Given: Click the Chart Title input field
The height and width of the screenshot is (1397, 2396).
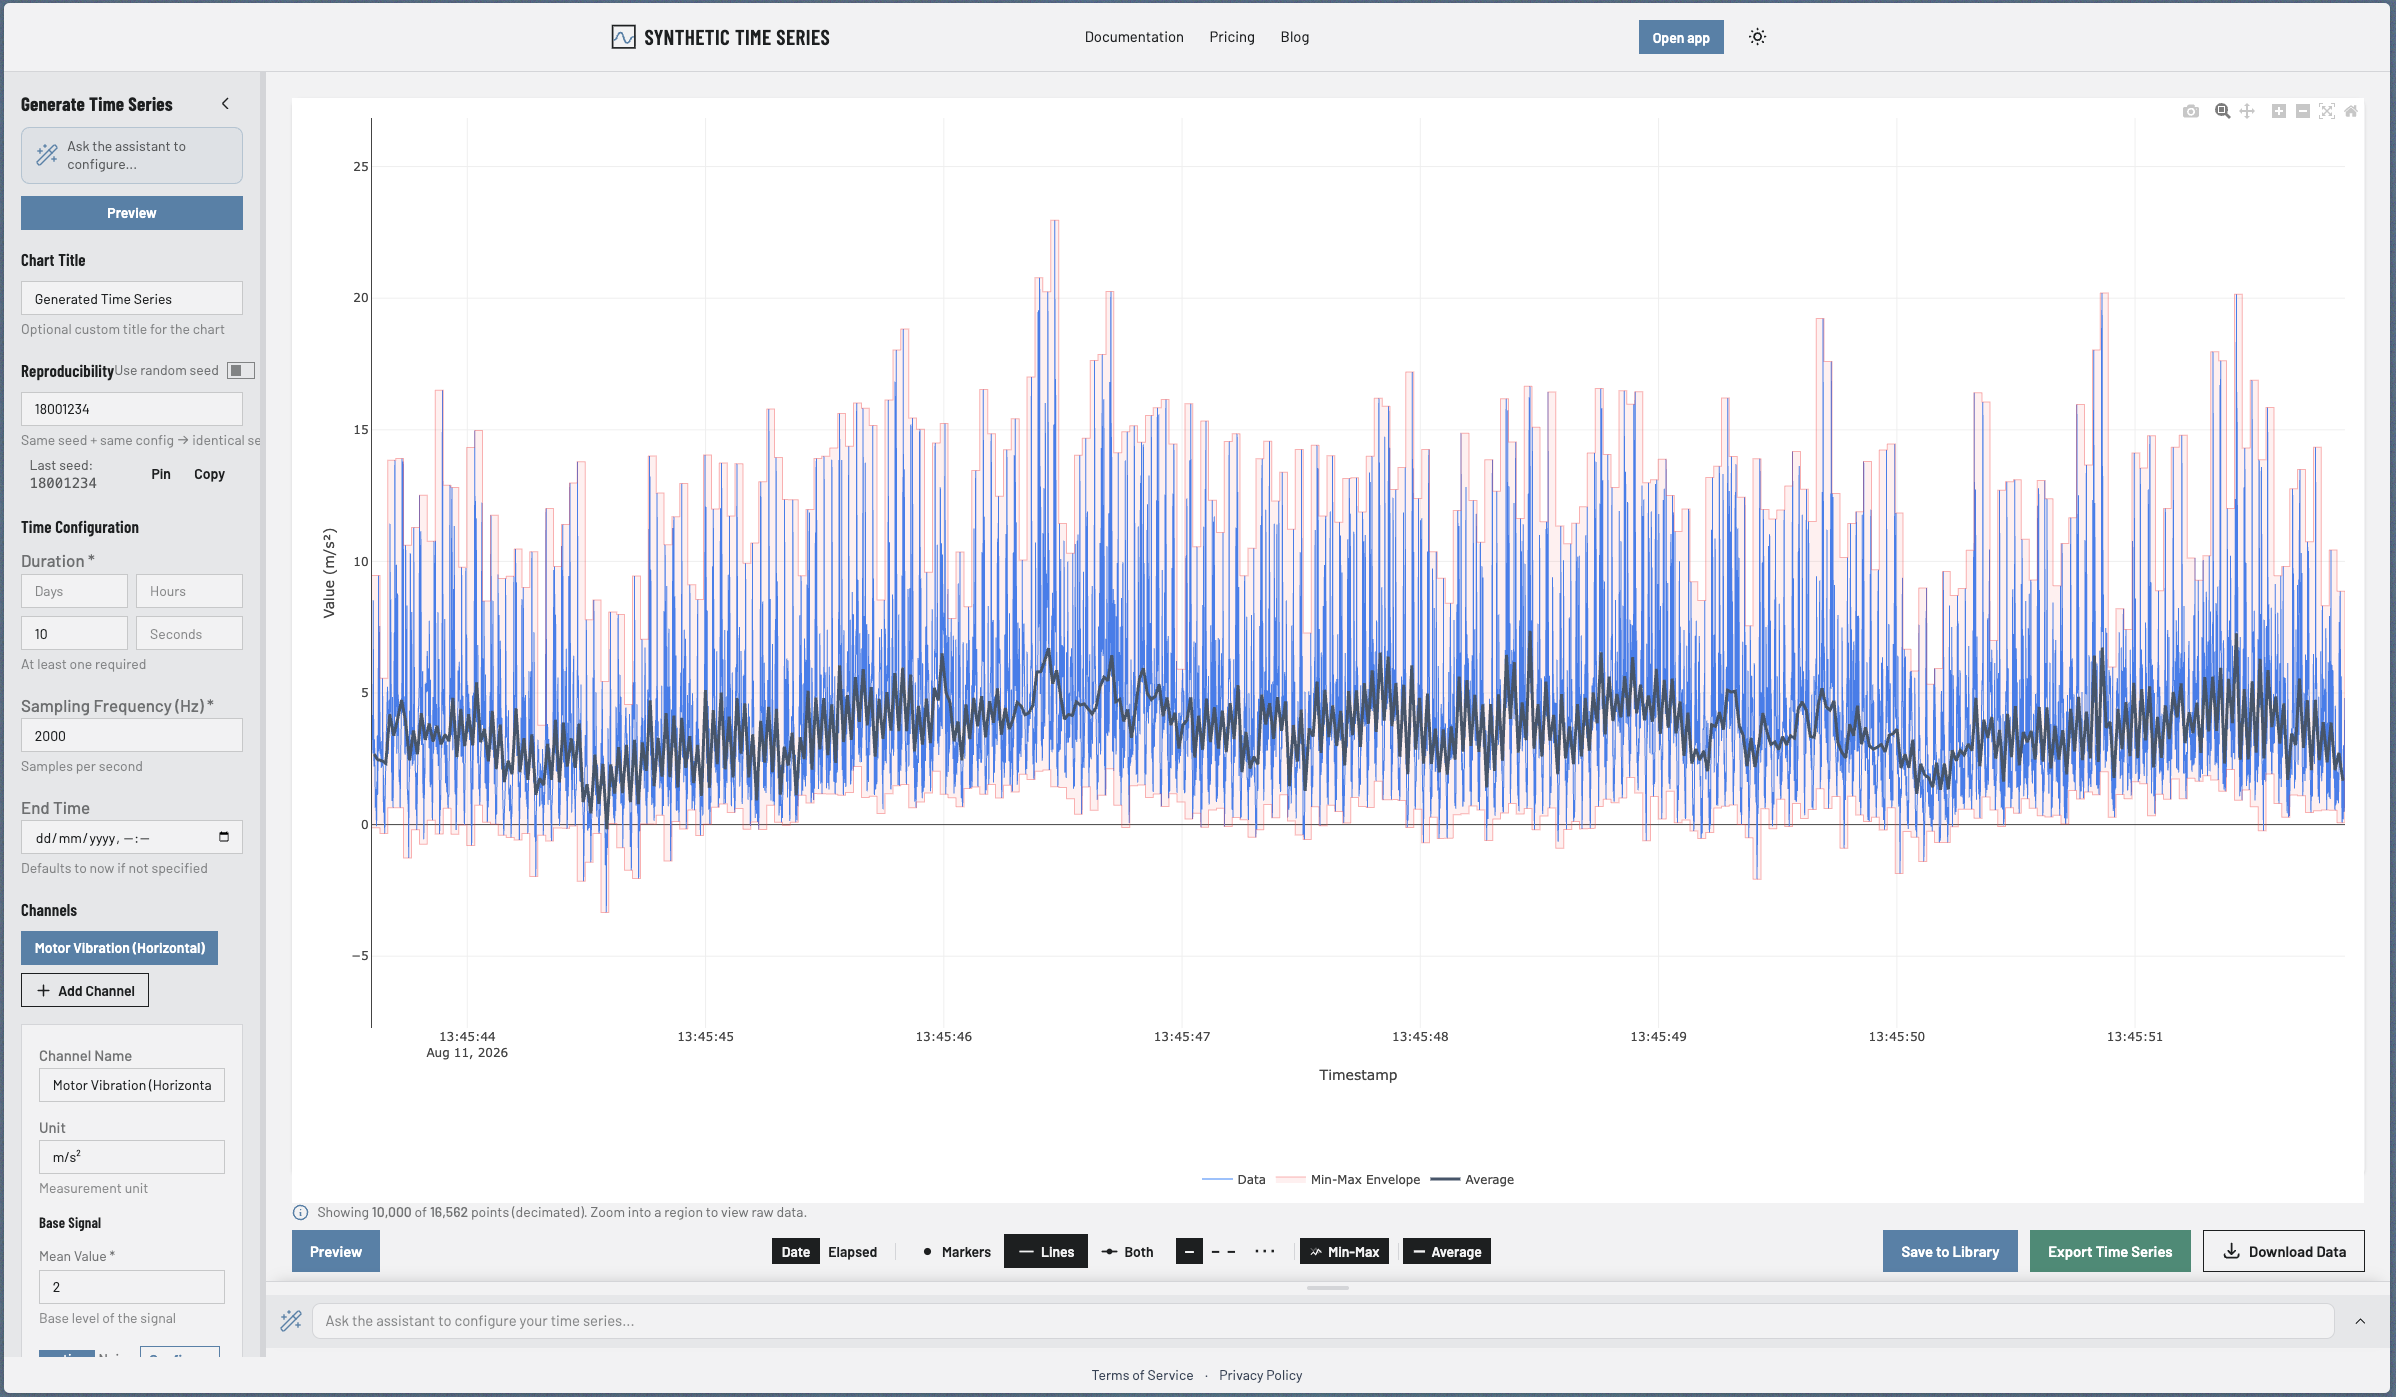Looking at the screenshot, I should click(x=132, y=299).
